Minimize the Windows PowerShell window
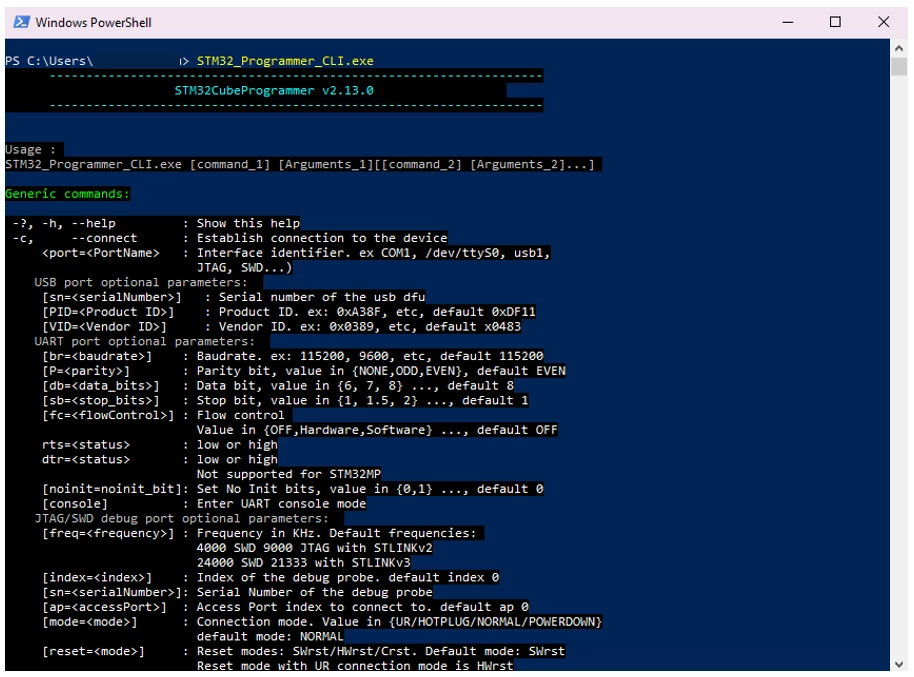Image resolution: width=914 pixels, height=677 pixels. 788,22
